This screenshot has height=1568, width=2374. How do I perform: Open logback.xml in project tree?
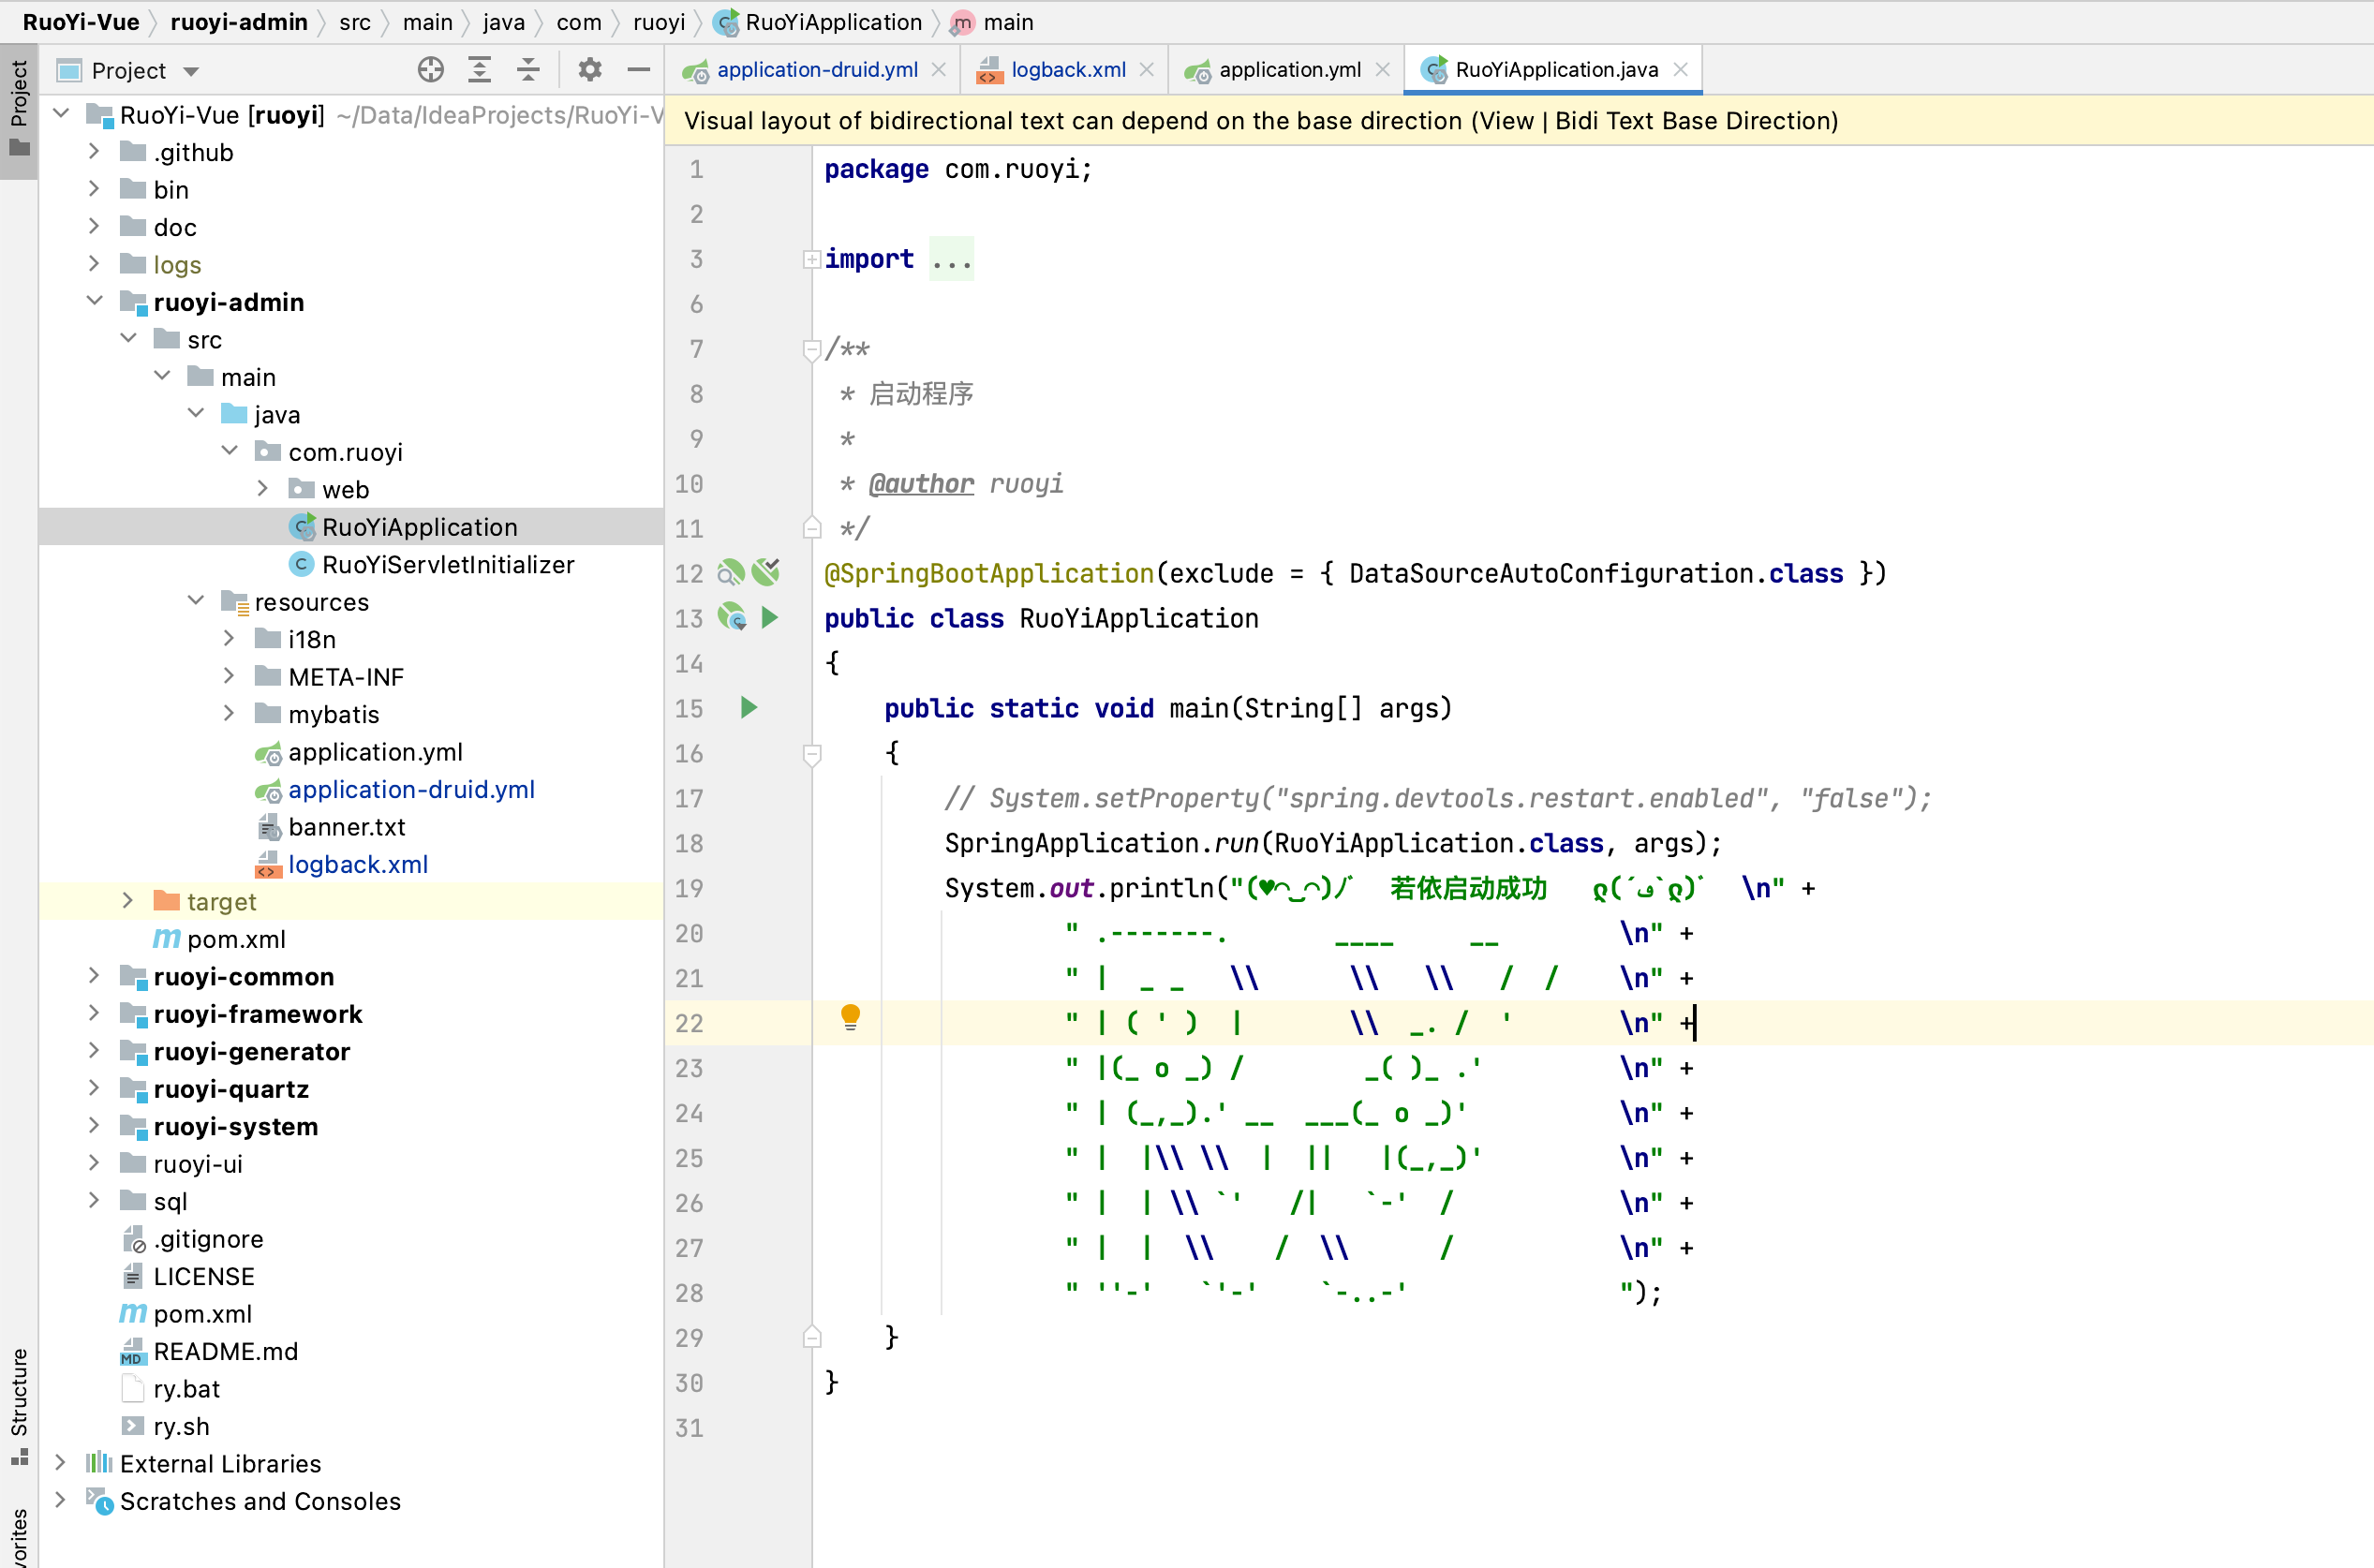(x=358, y=864)
